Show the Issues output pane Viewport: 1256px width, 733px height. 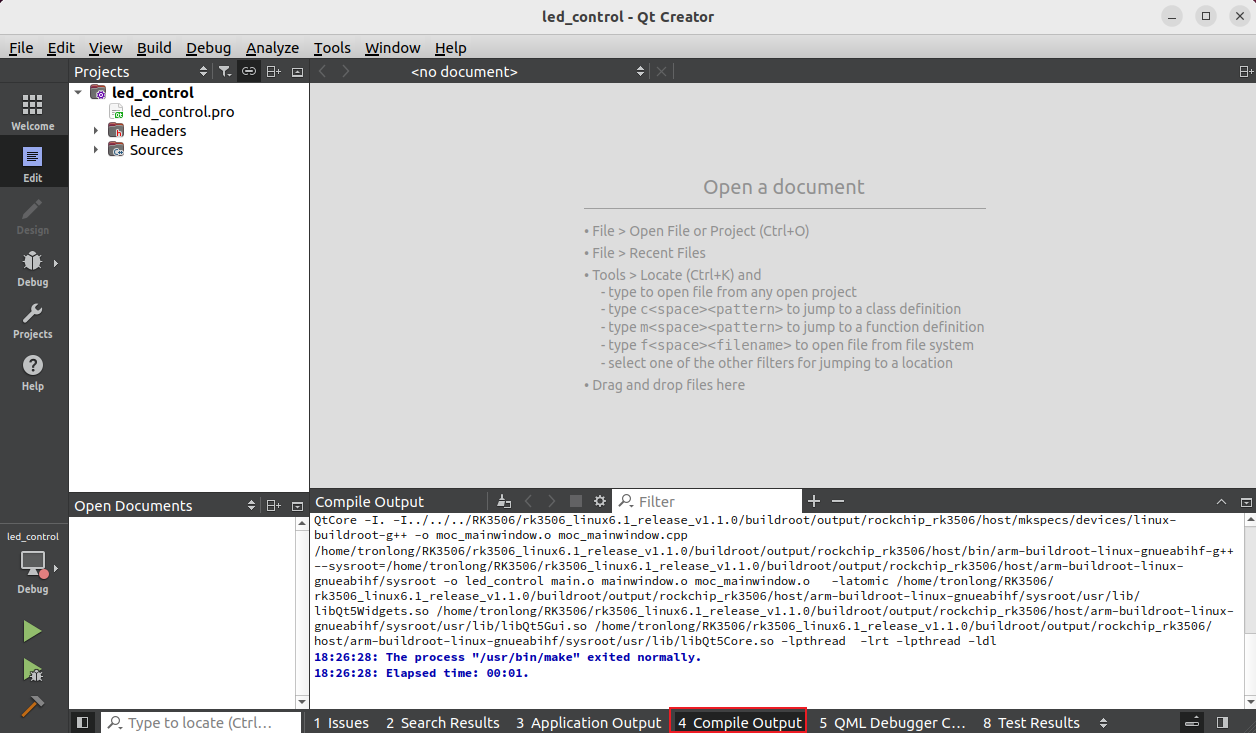[x=341, y=722]
